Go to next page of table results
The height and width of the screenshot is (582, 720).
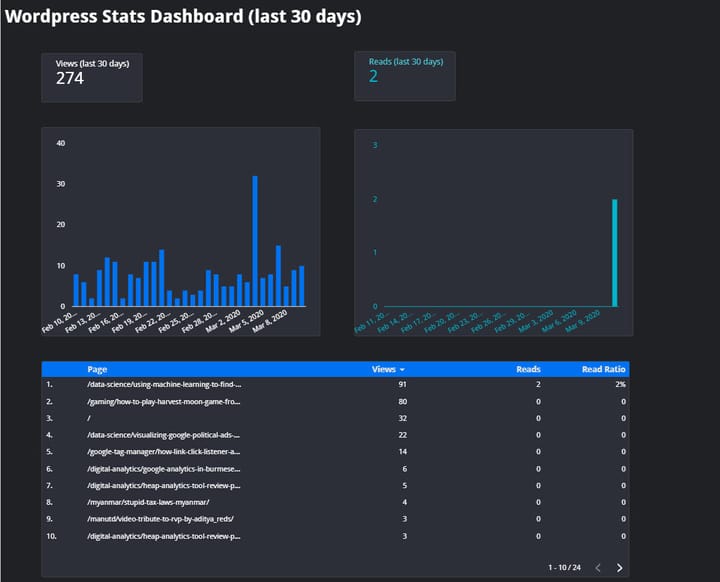click(619, 568)
